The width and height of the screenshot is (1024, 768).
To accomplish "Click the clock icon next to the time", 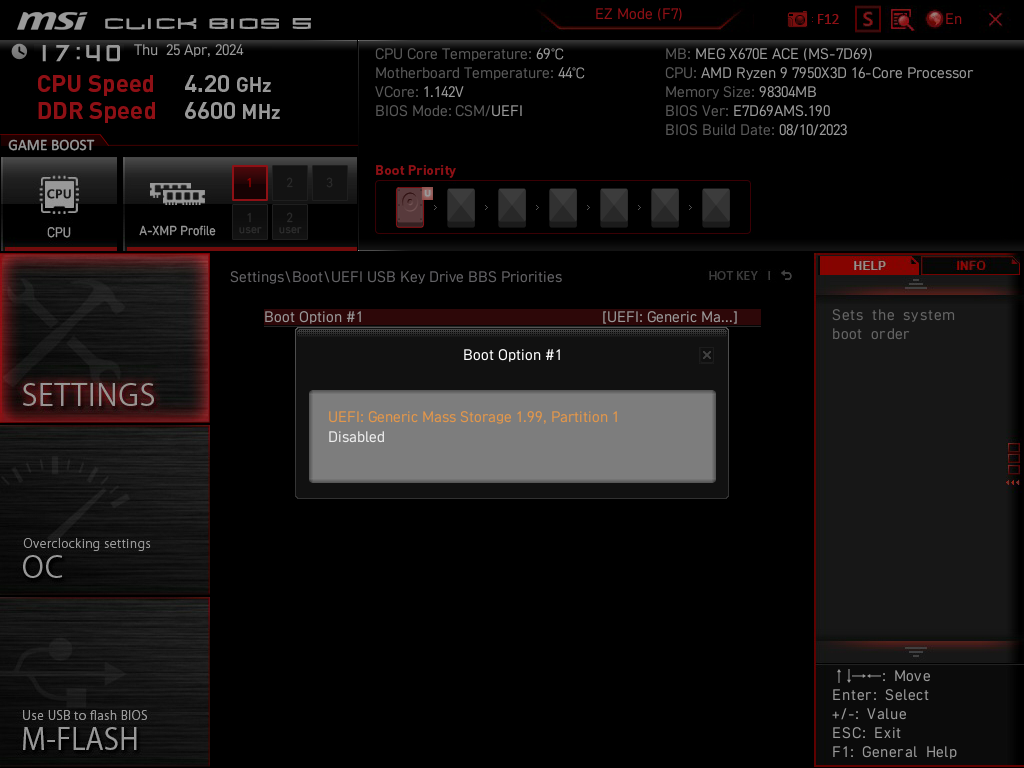I will point(20,52).
